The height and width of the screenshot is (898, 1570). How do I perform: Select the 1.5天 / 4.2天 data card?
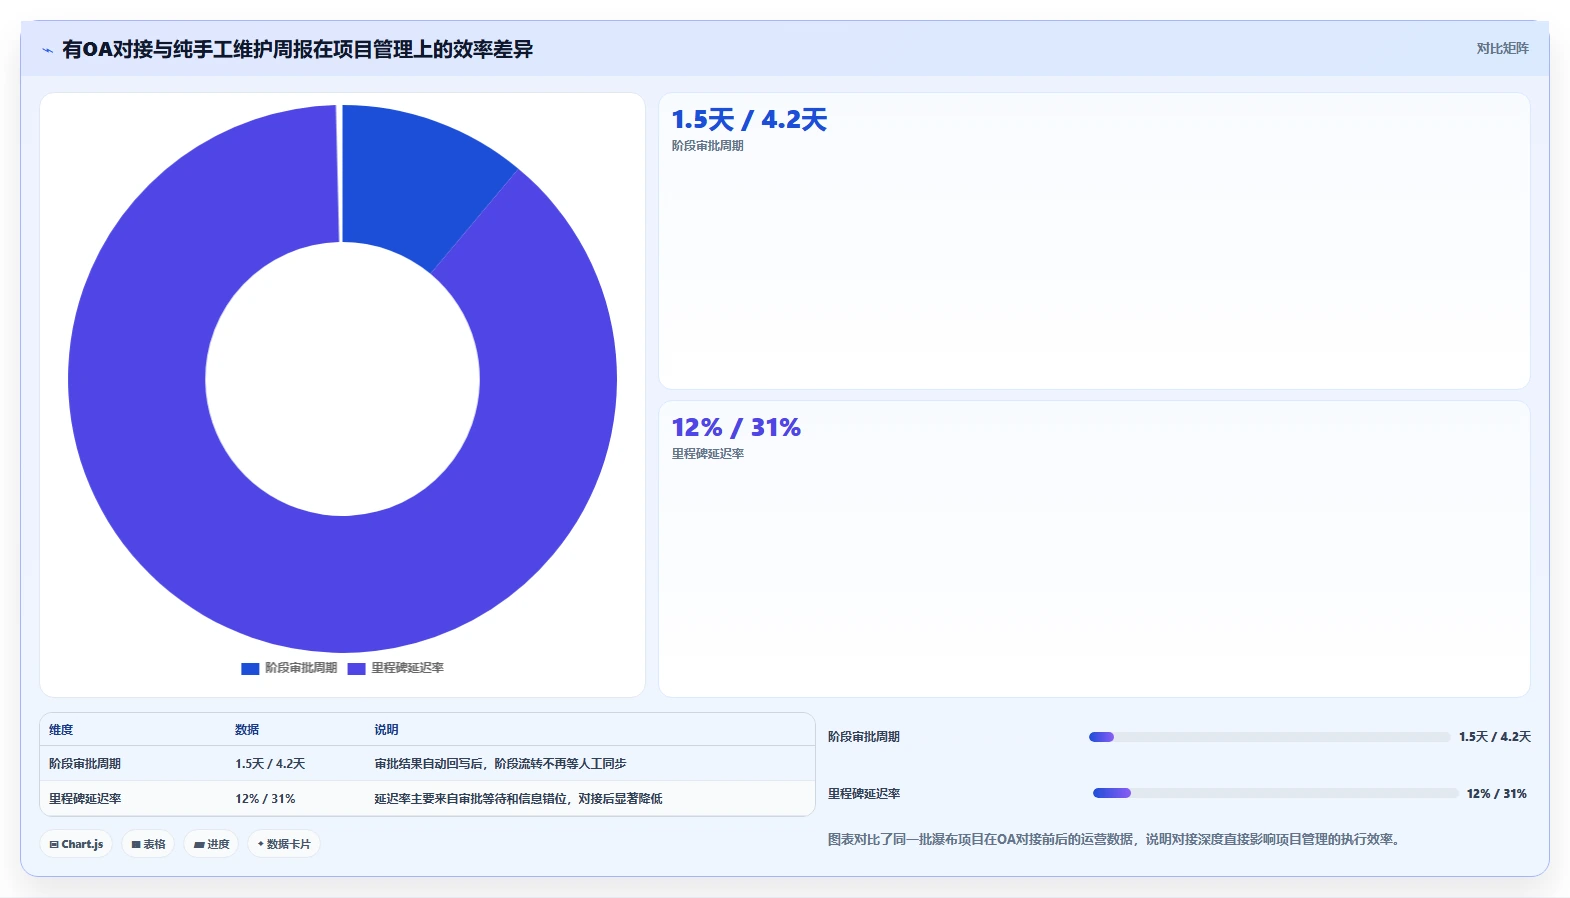(x=1094, y=241)
